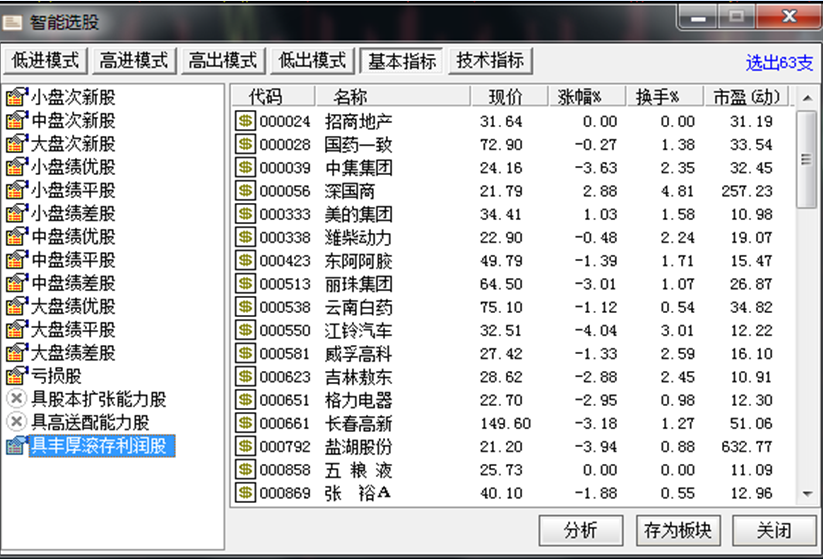This screenshot has width=823, height=559.
Task: Click the icon beside 具丰厚滚存利润股
Action: tap(17, 446)
